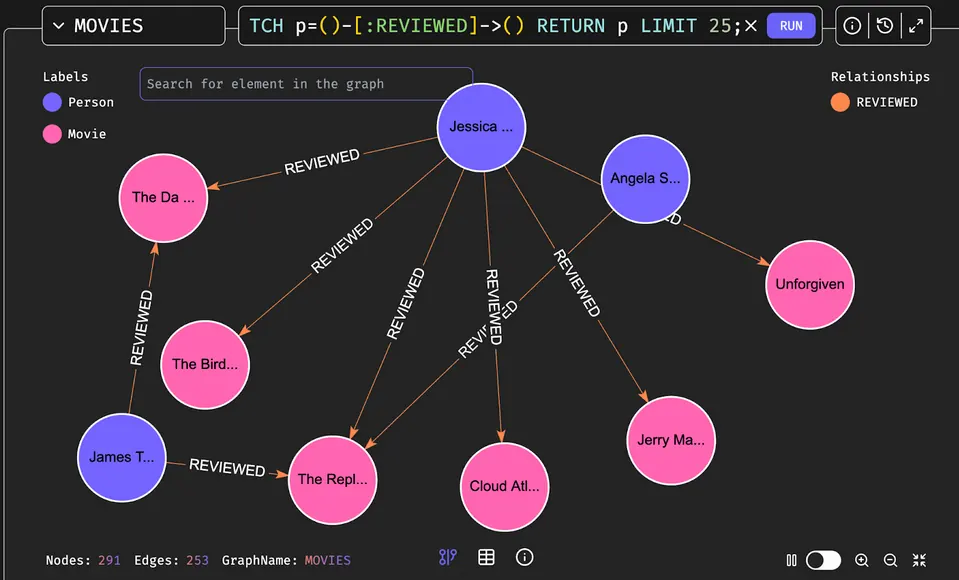
Task: Open the query info icon
Action: pos(852,26)
